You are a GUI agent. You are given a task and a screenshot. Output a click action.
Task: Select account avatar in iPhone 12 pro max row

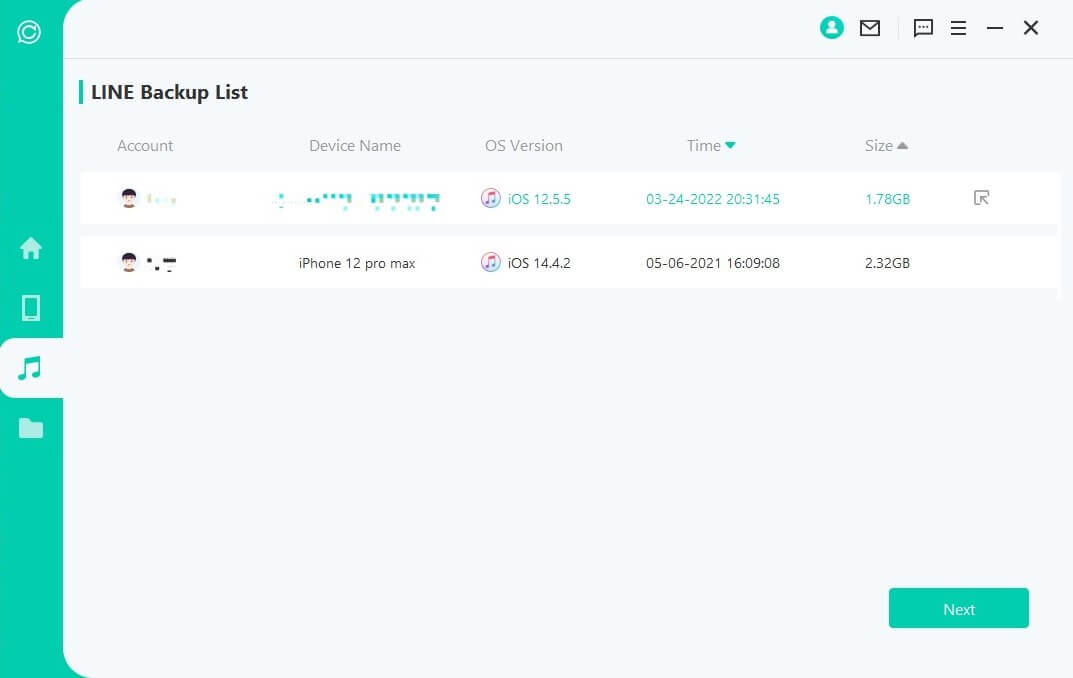(x=129, y=262)
